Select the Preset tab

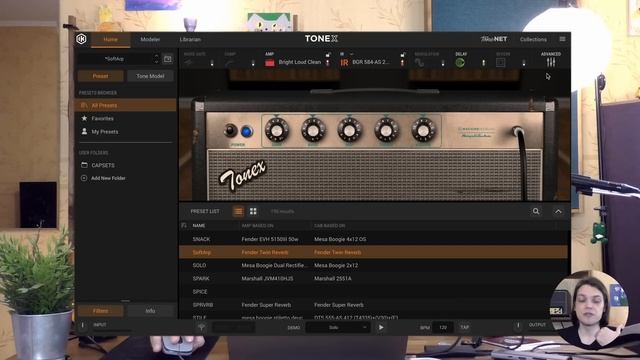click(100, 76)
